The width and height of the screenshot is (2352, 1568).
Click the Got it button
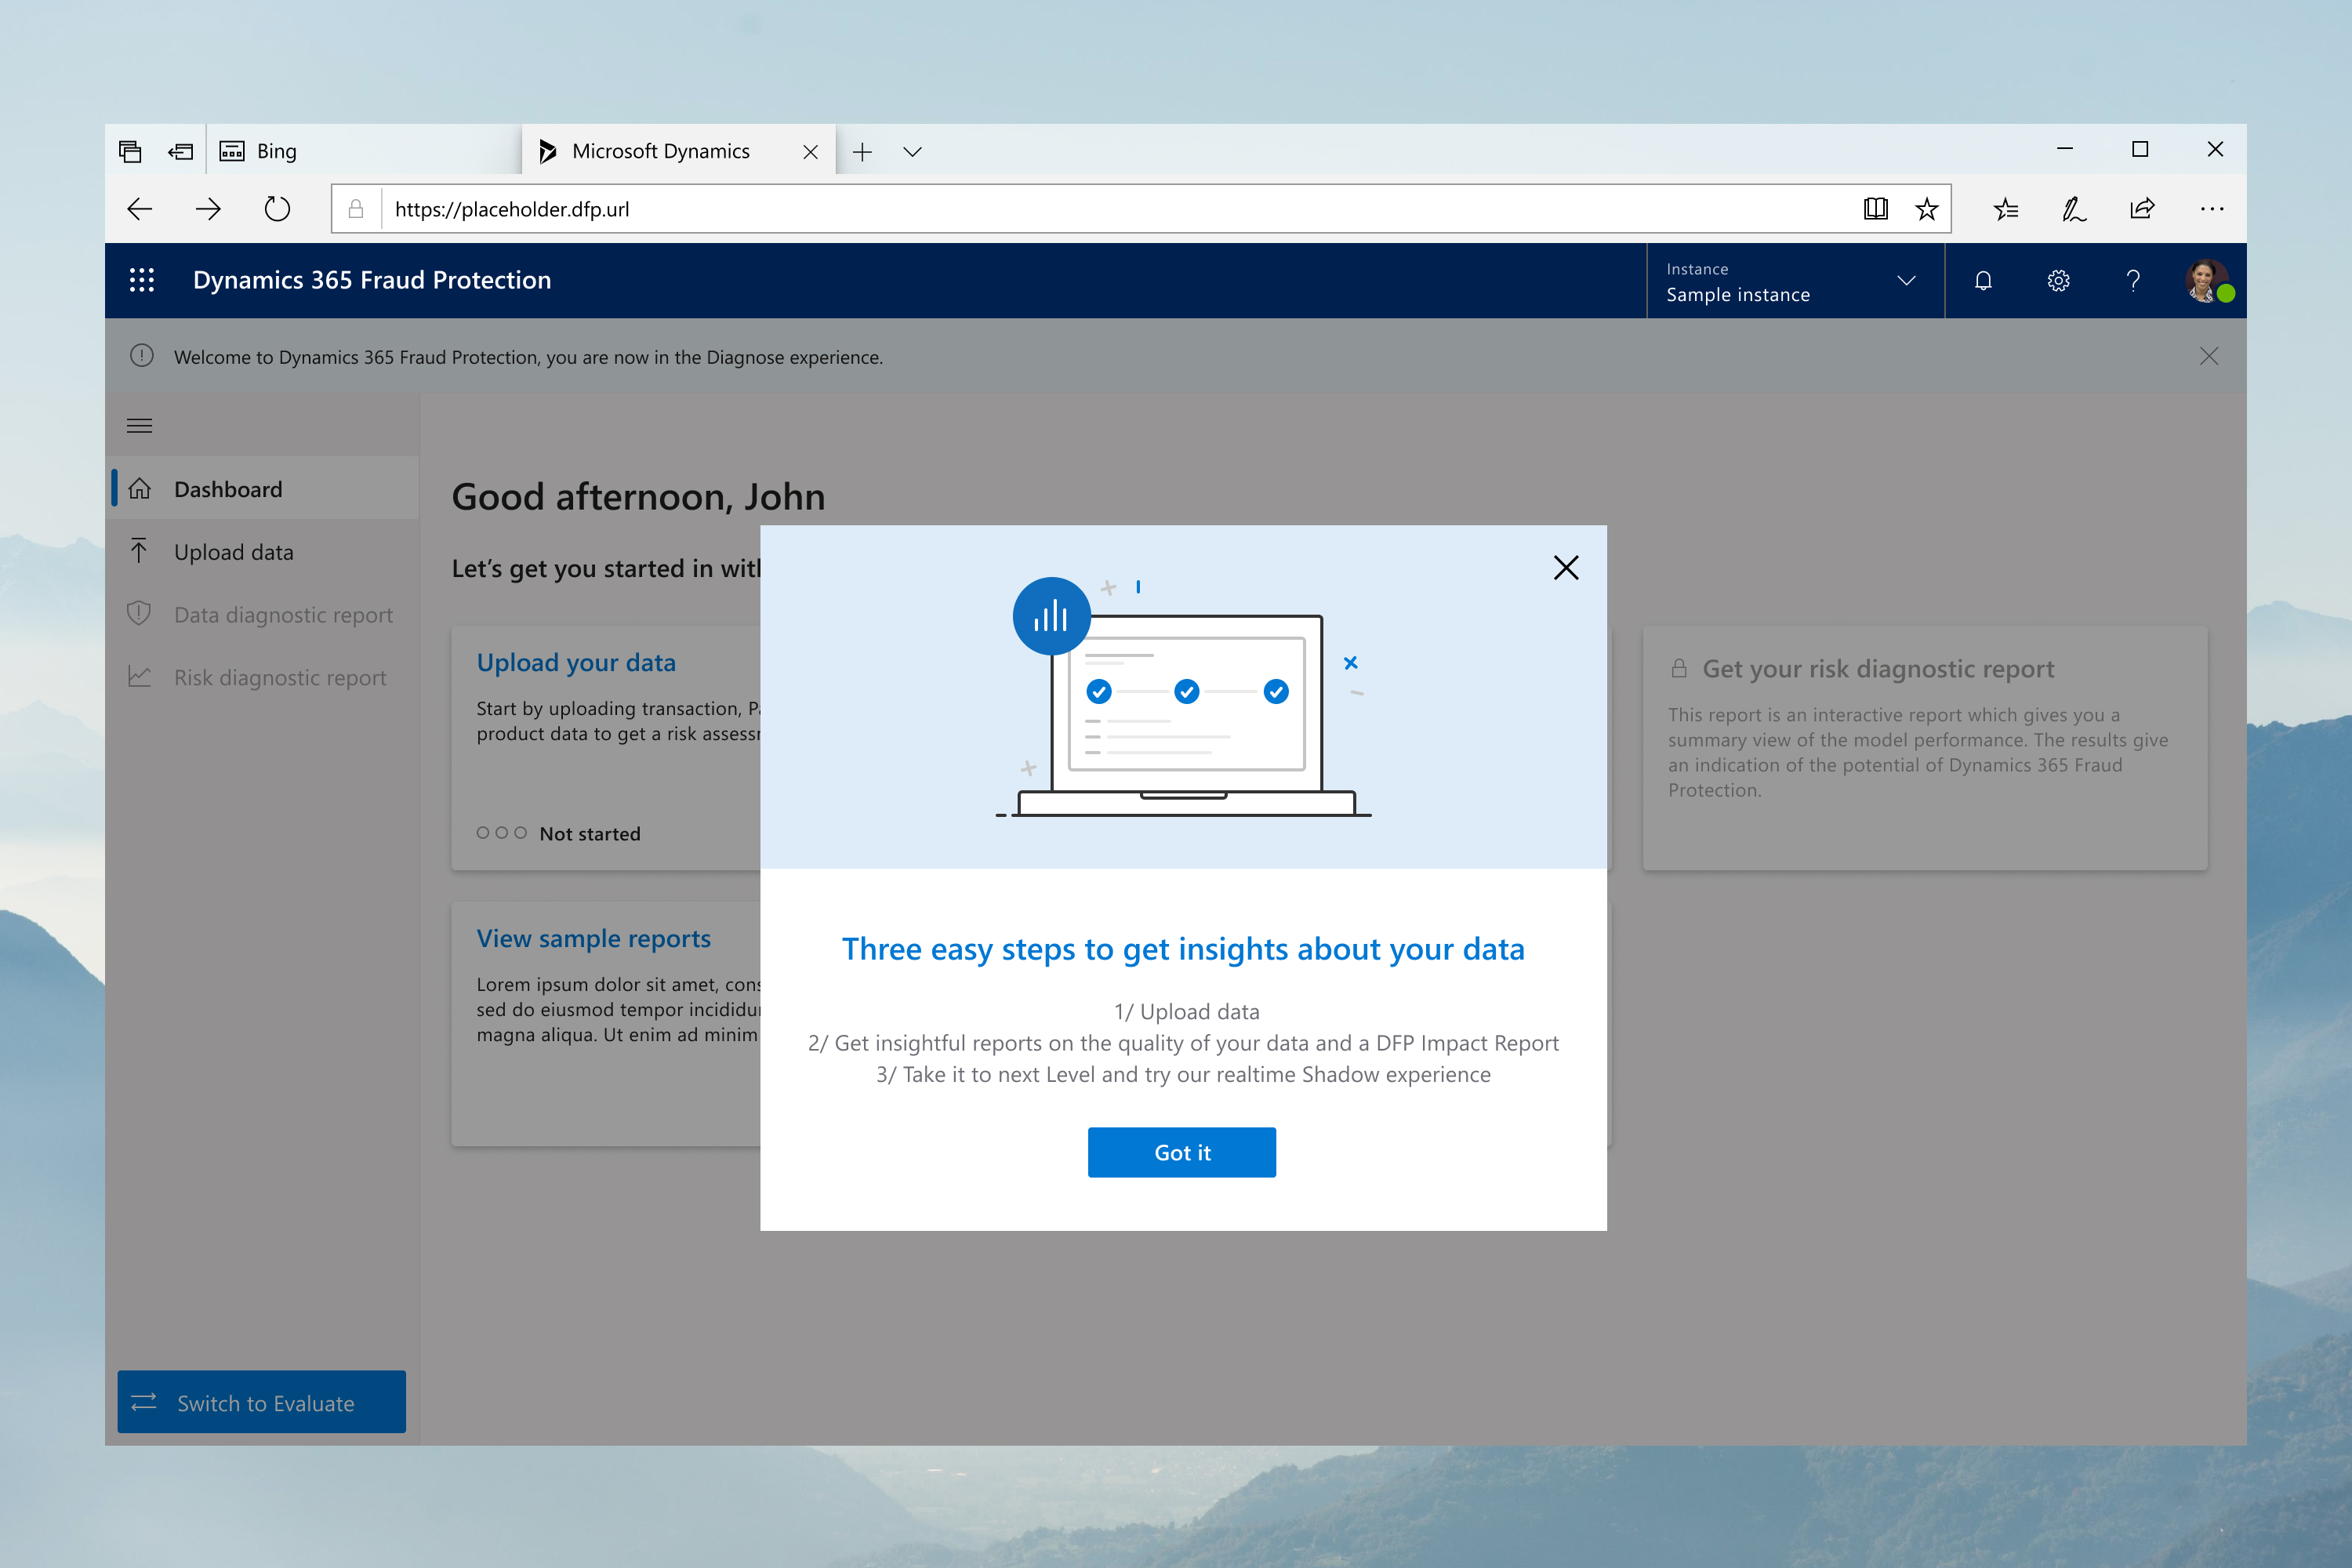point(1181,1152)
